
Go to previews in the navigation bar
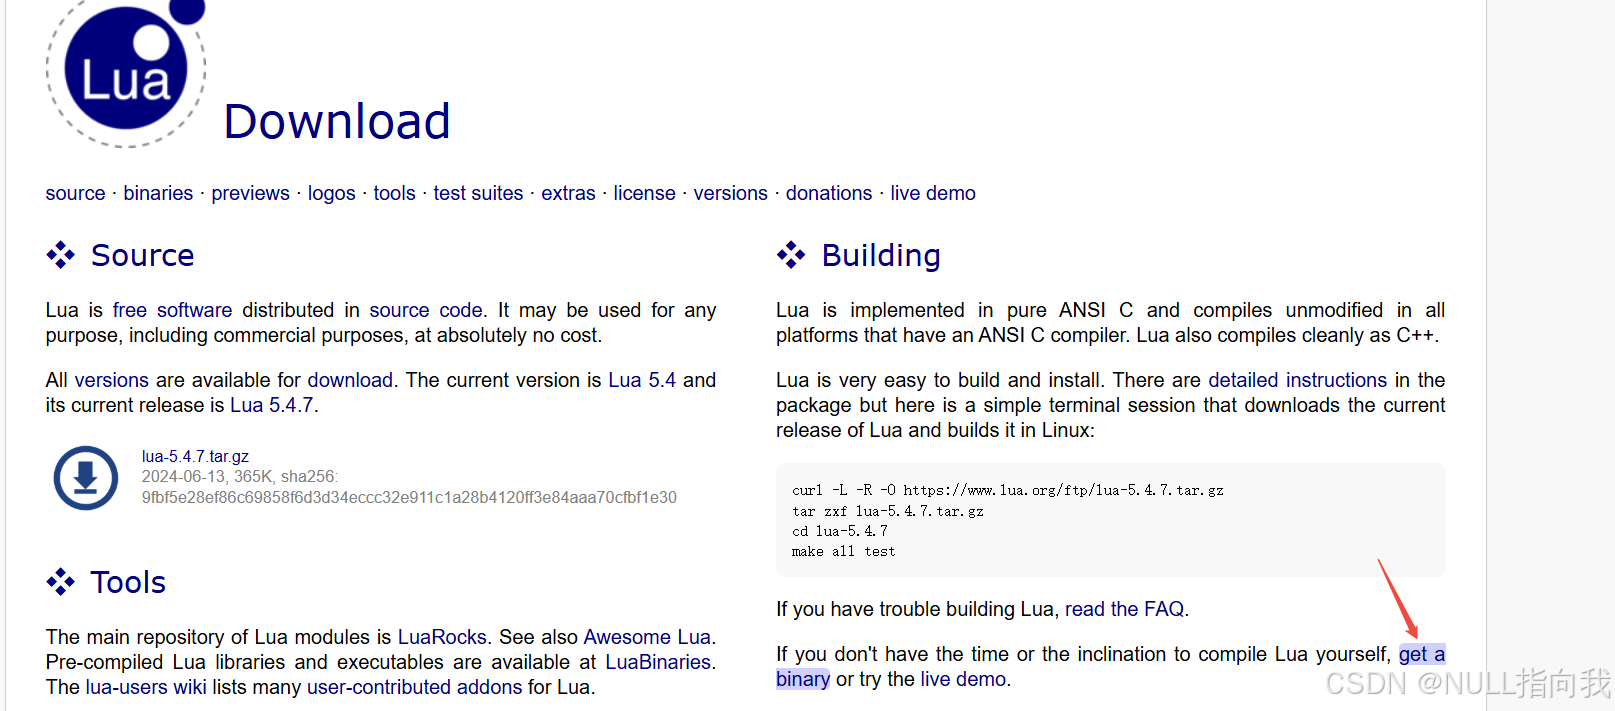(250, 193)
